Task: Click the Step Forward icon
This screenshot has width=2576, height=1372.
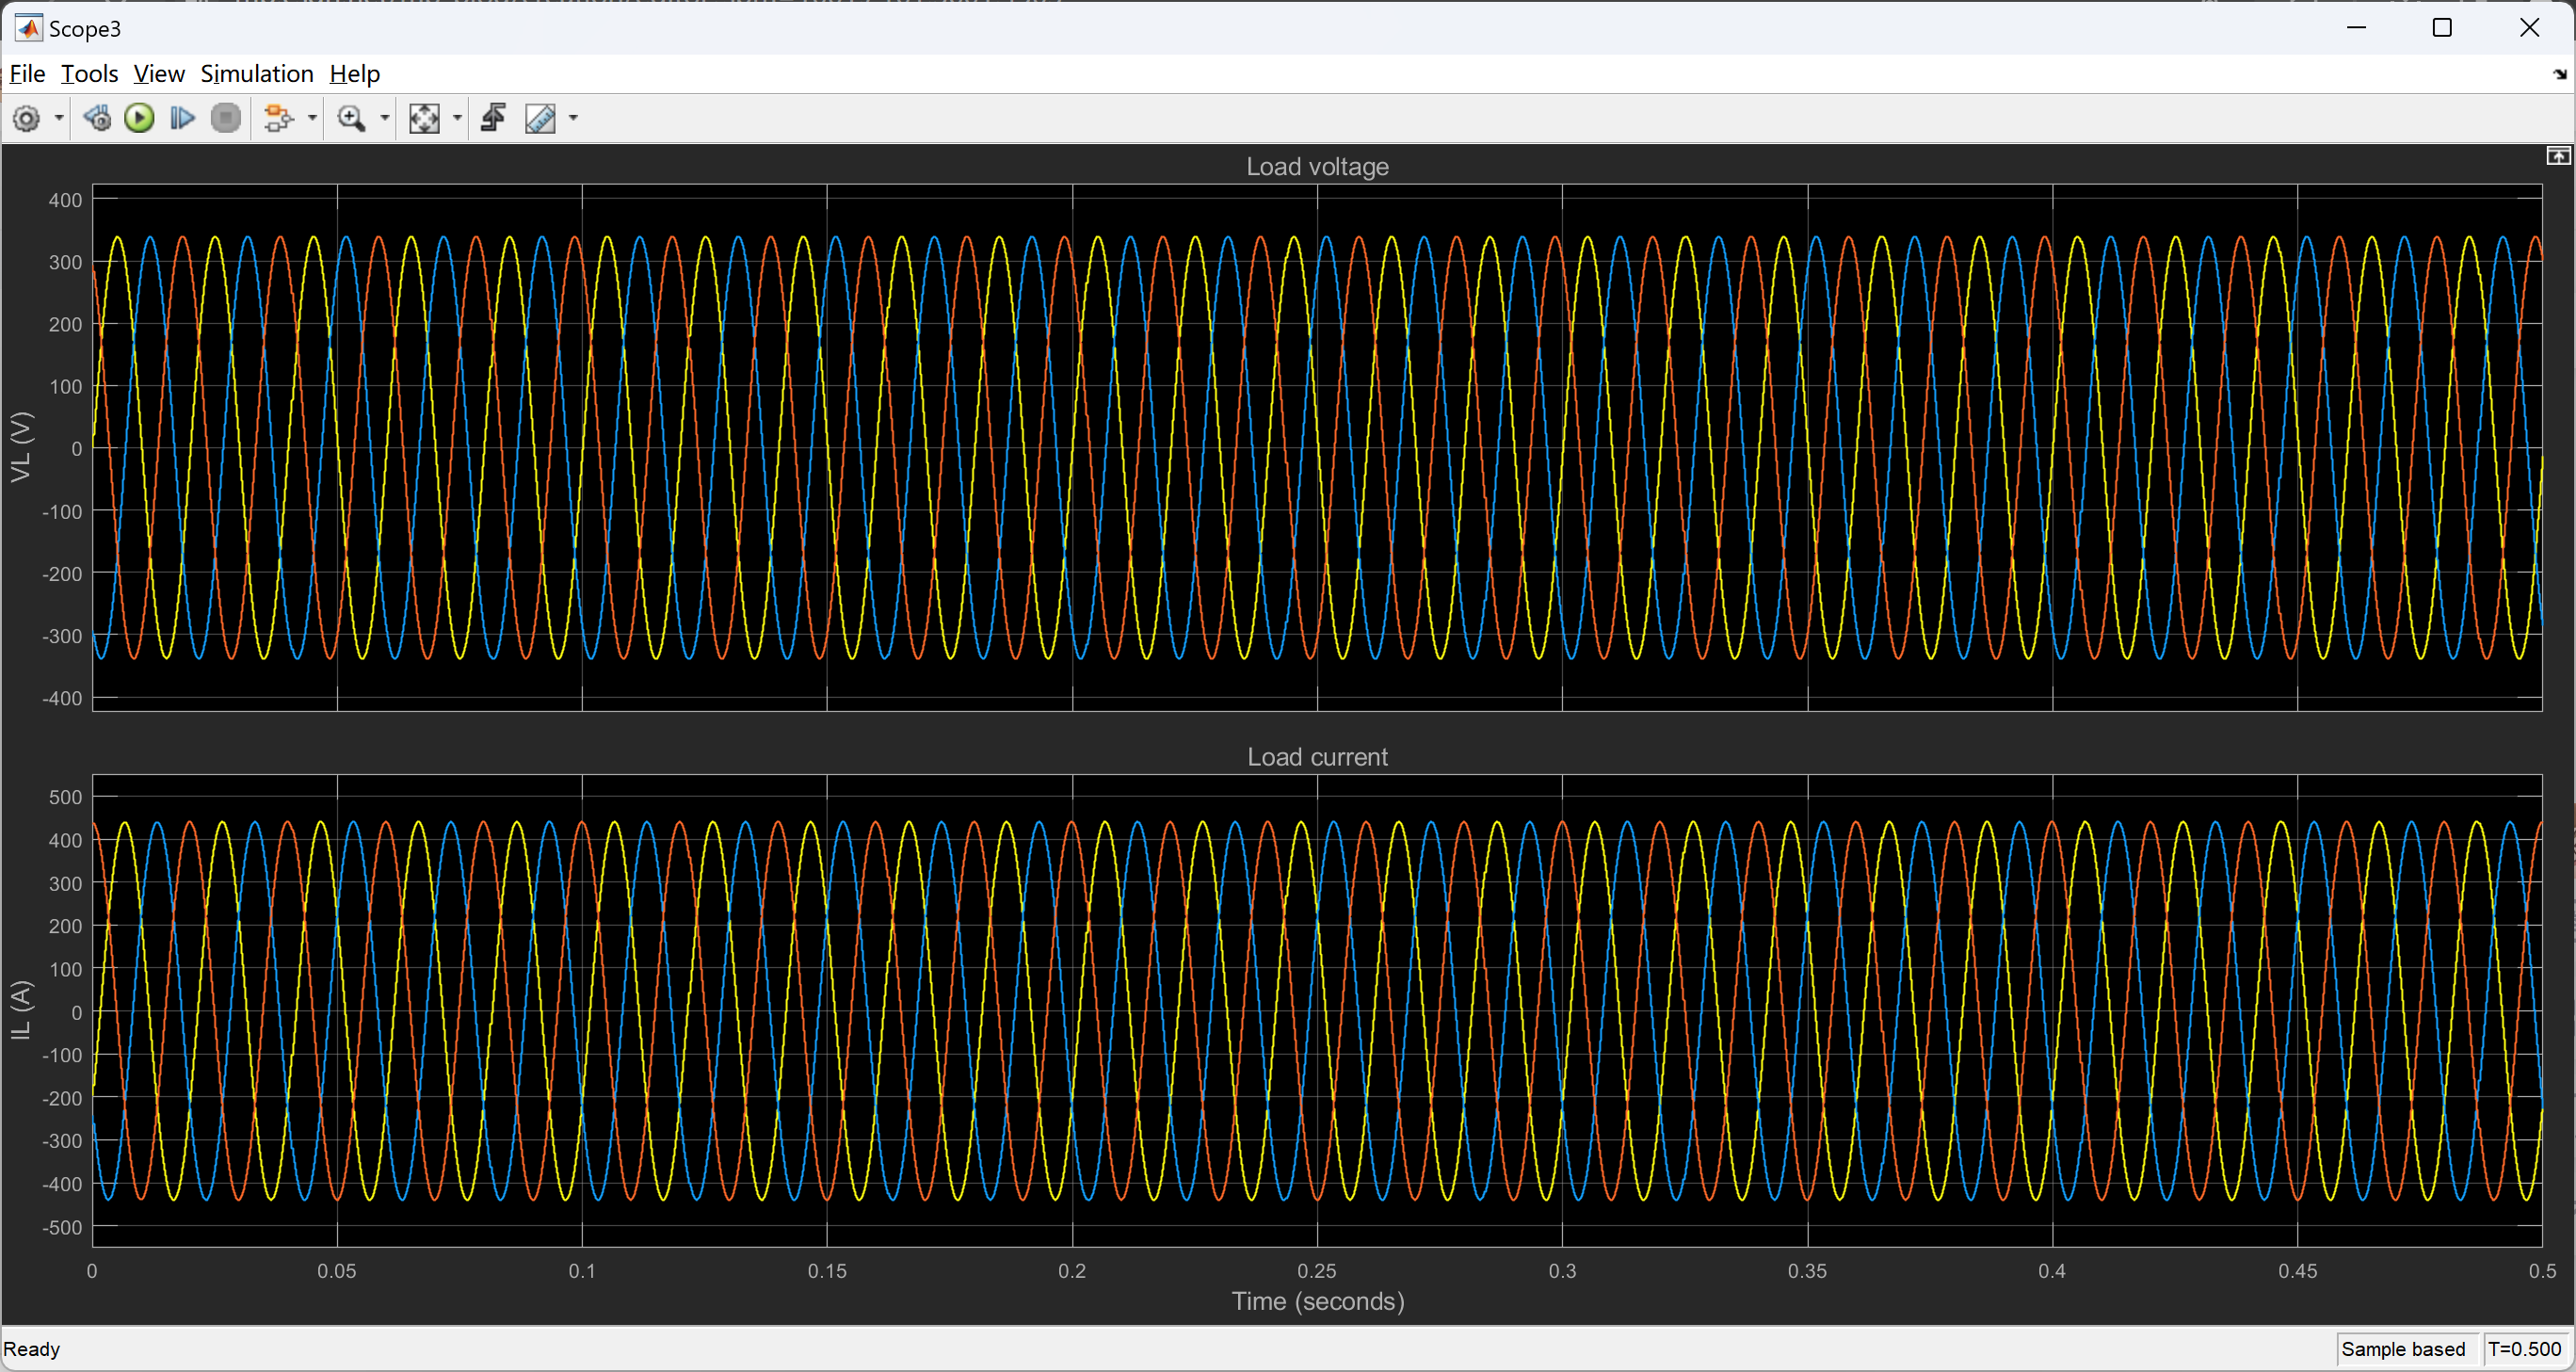Action: tap(182, 119)
